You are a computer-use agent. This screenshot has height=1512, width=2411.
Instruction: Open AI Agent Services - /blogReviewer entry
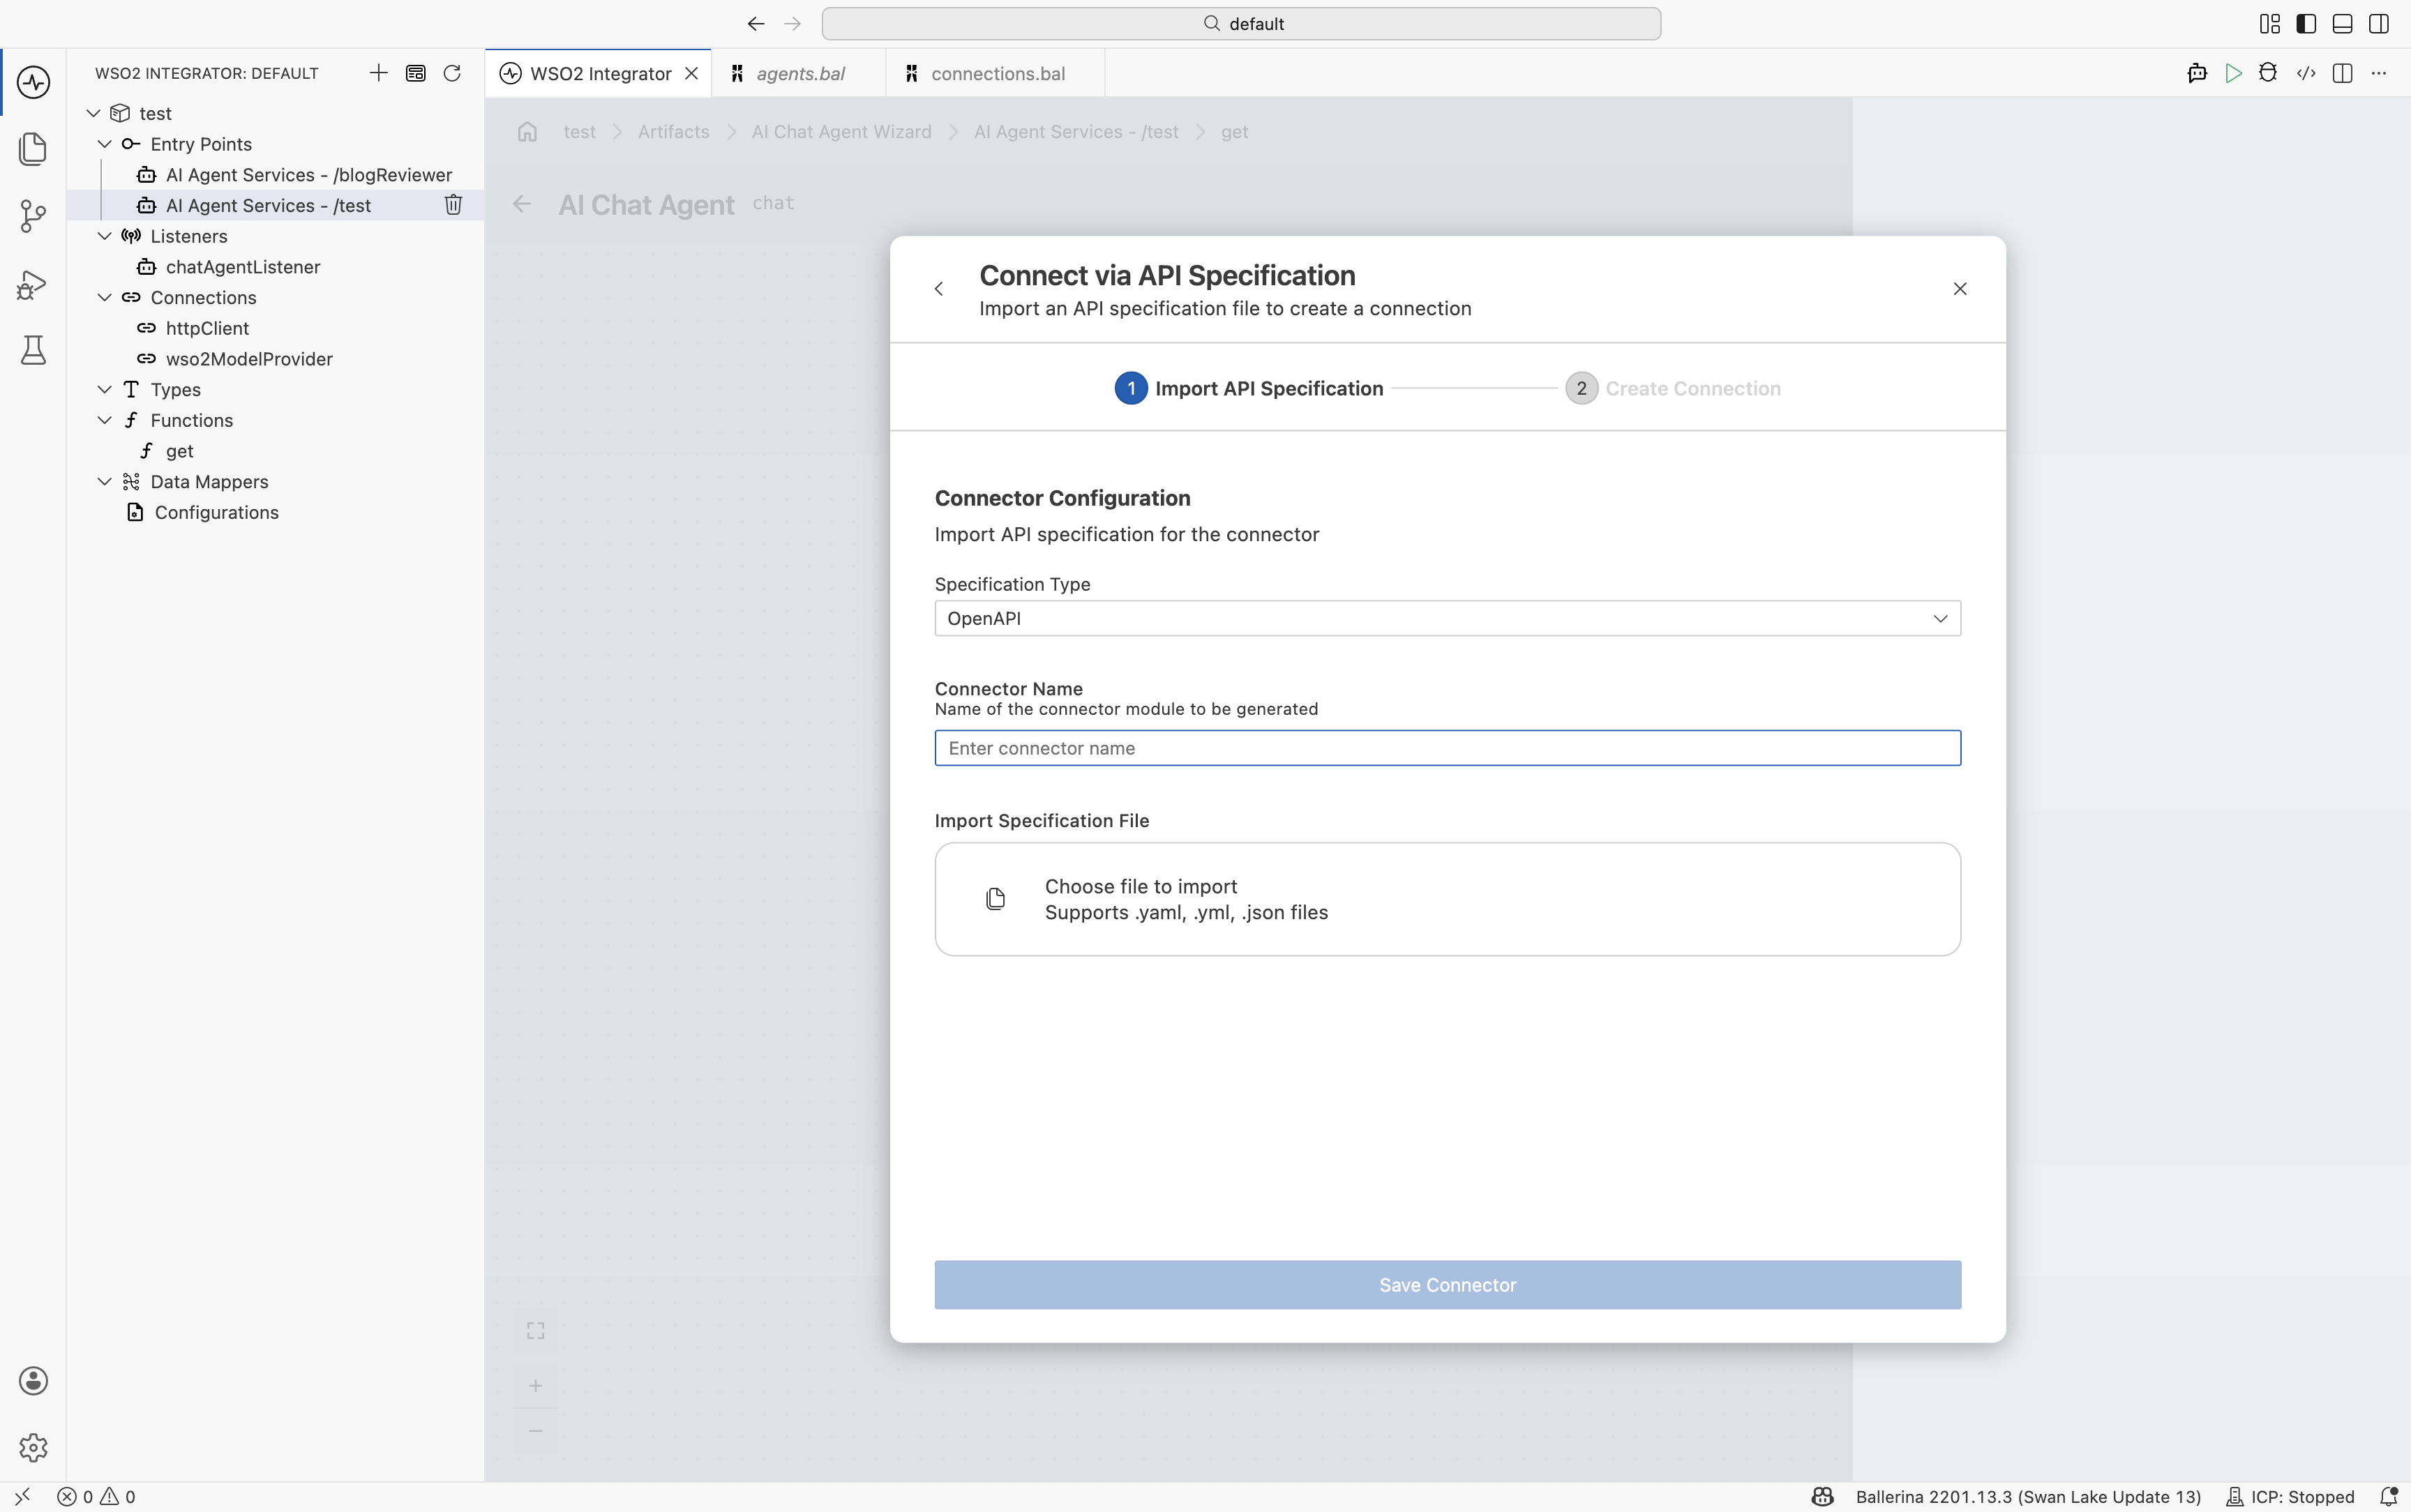(308, 175)
